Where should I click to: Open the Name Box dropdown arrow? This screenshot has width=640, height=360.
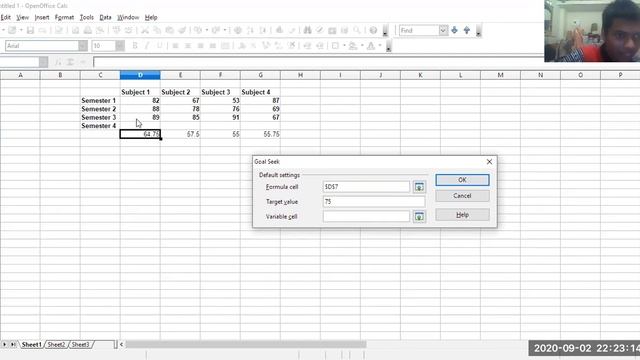click(x=43, y=62)
